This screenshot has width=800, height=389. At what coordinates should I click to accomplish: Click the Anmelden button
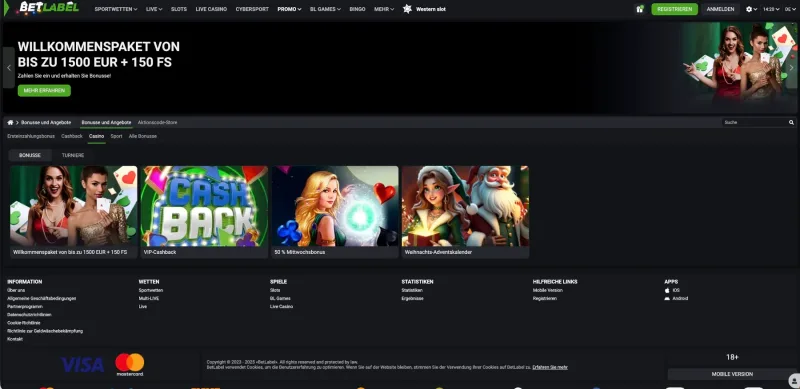(720, 9)
